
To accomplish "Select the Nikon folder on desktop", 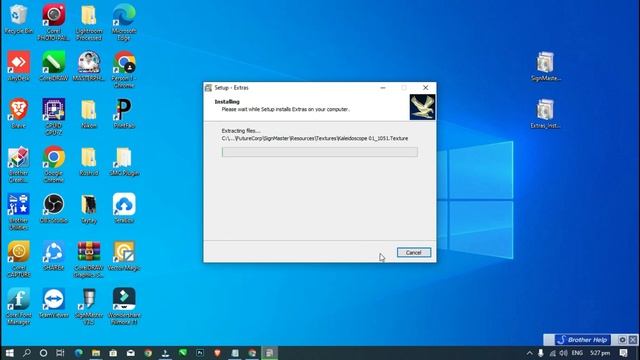I will click(x=89, y=114).
